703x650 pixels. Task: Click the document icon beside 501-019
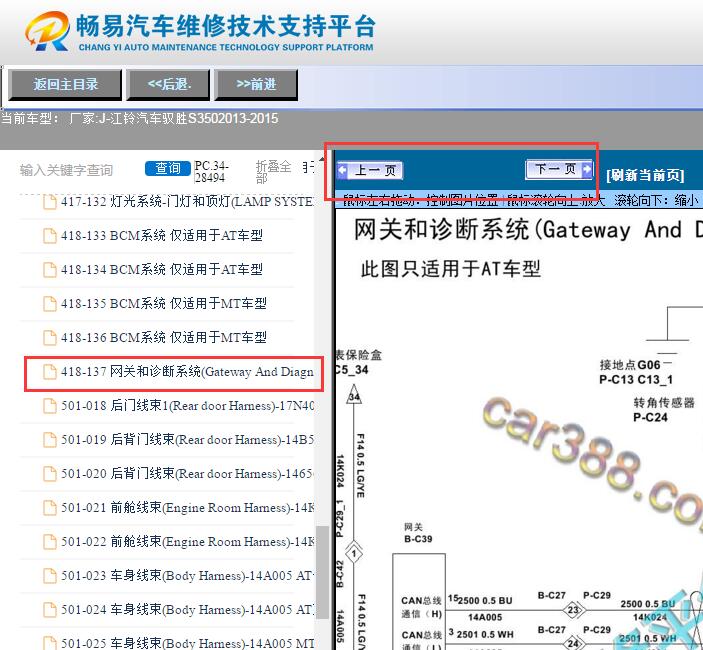49,440
